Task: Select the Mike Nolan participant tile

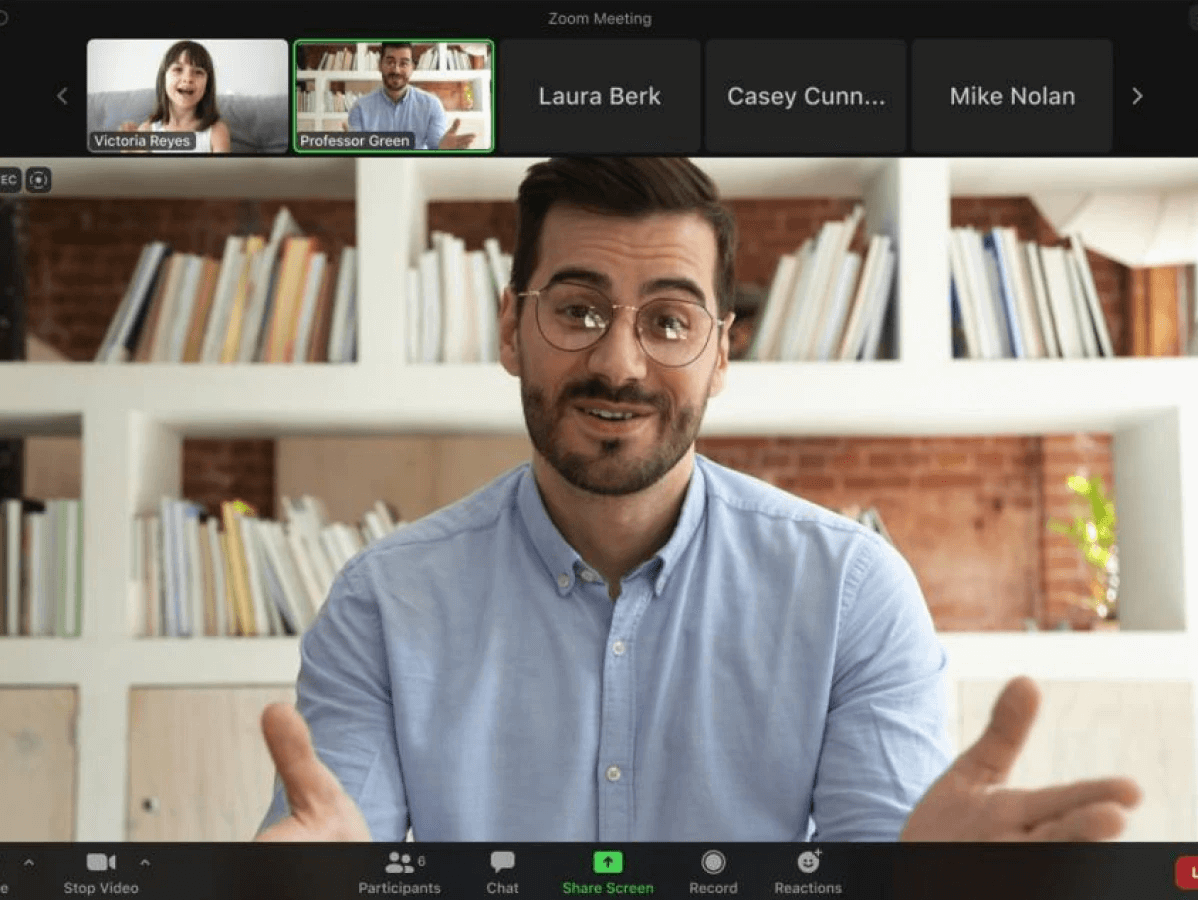Action: click(1012, 96)
